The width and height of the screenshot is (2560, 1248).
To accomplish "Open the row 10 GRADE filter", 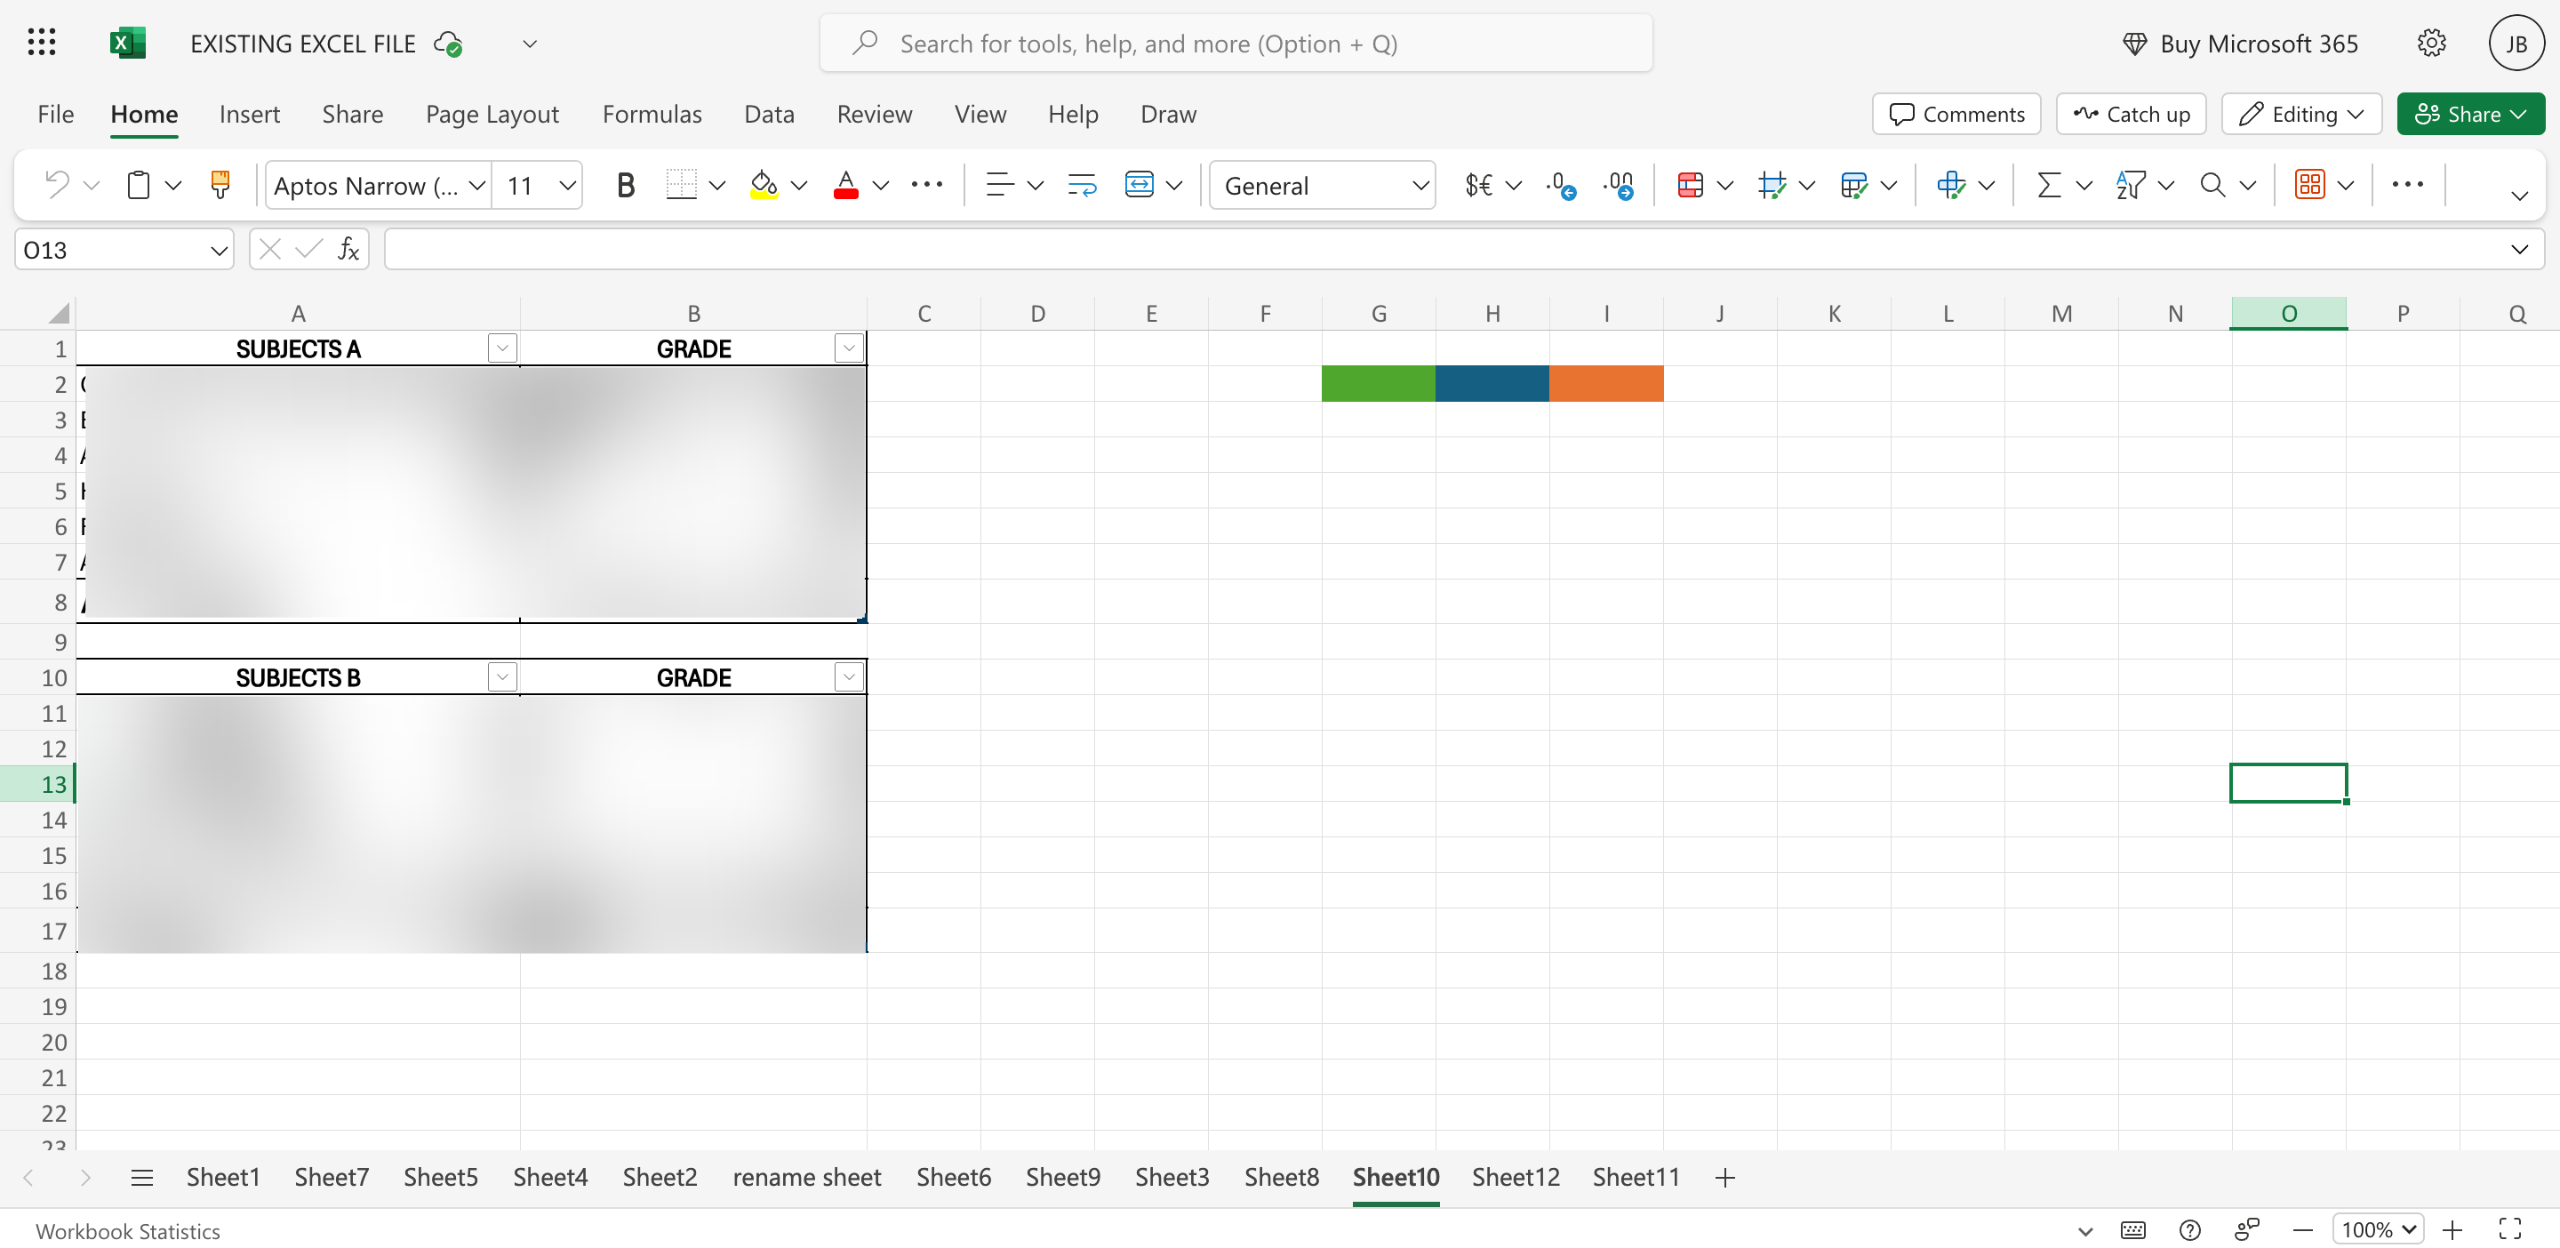I will click(848, 677).
